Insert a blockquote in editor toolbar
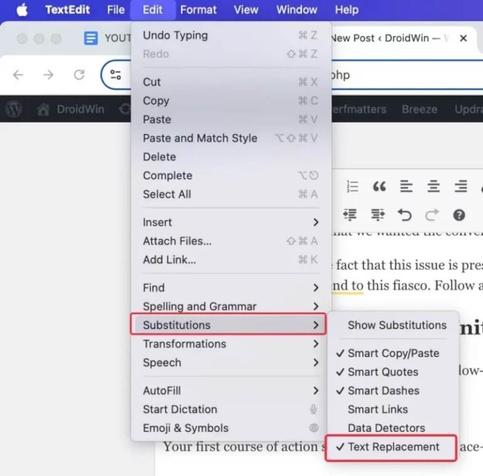The width and height of the screenshot is (483, 476). pyautogui.click(x=379, y=186)
